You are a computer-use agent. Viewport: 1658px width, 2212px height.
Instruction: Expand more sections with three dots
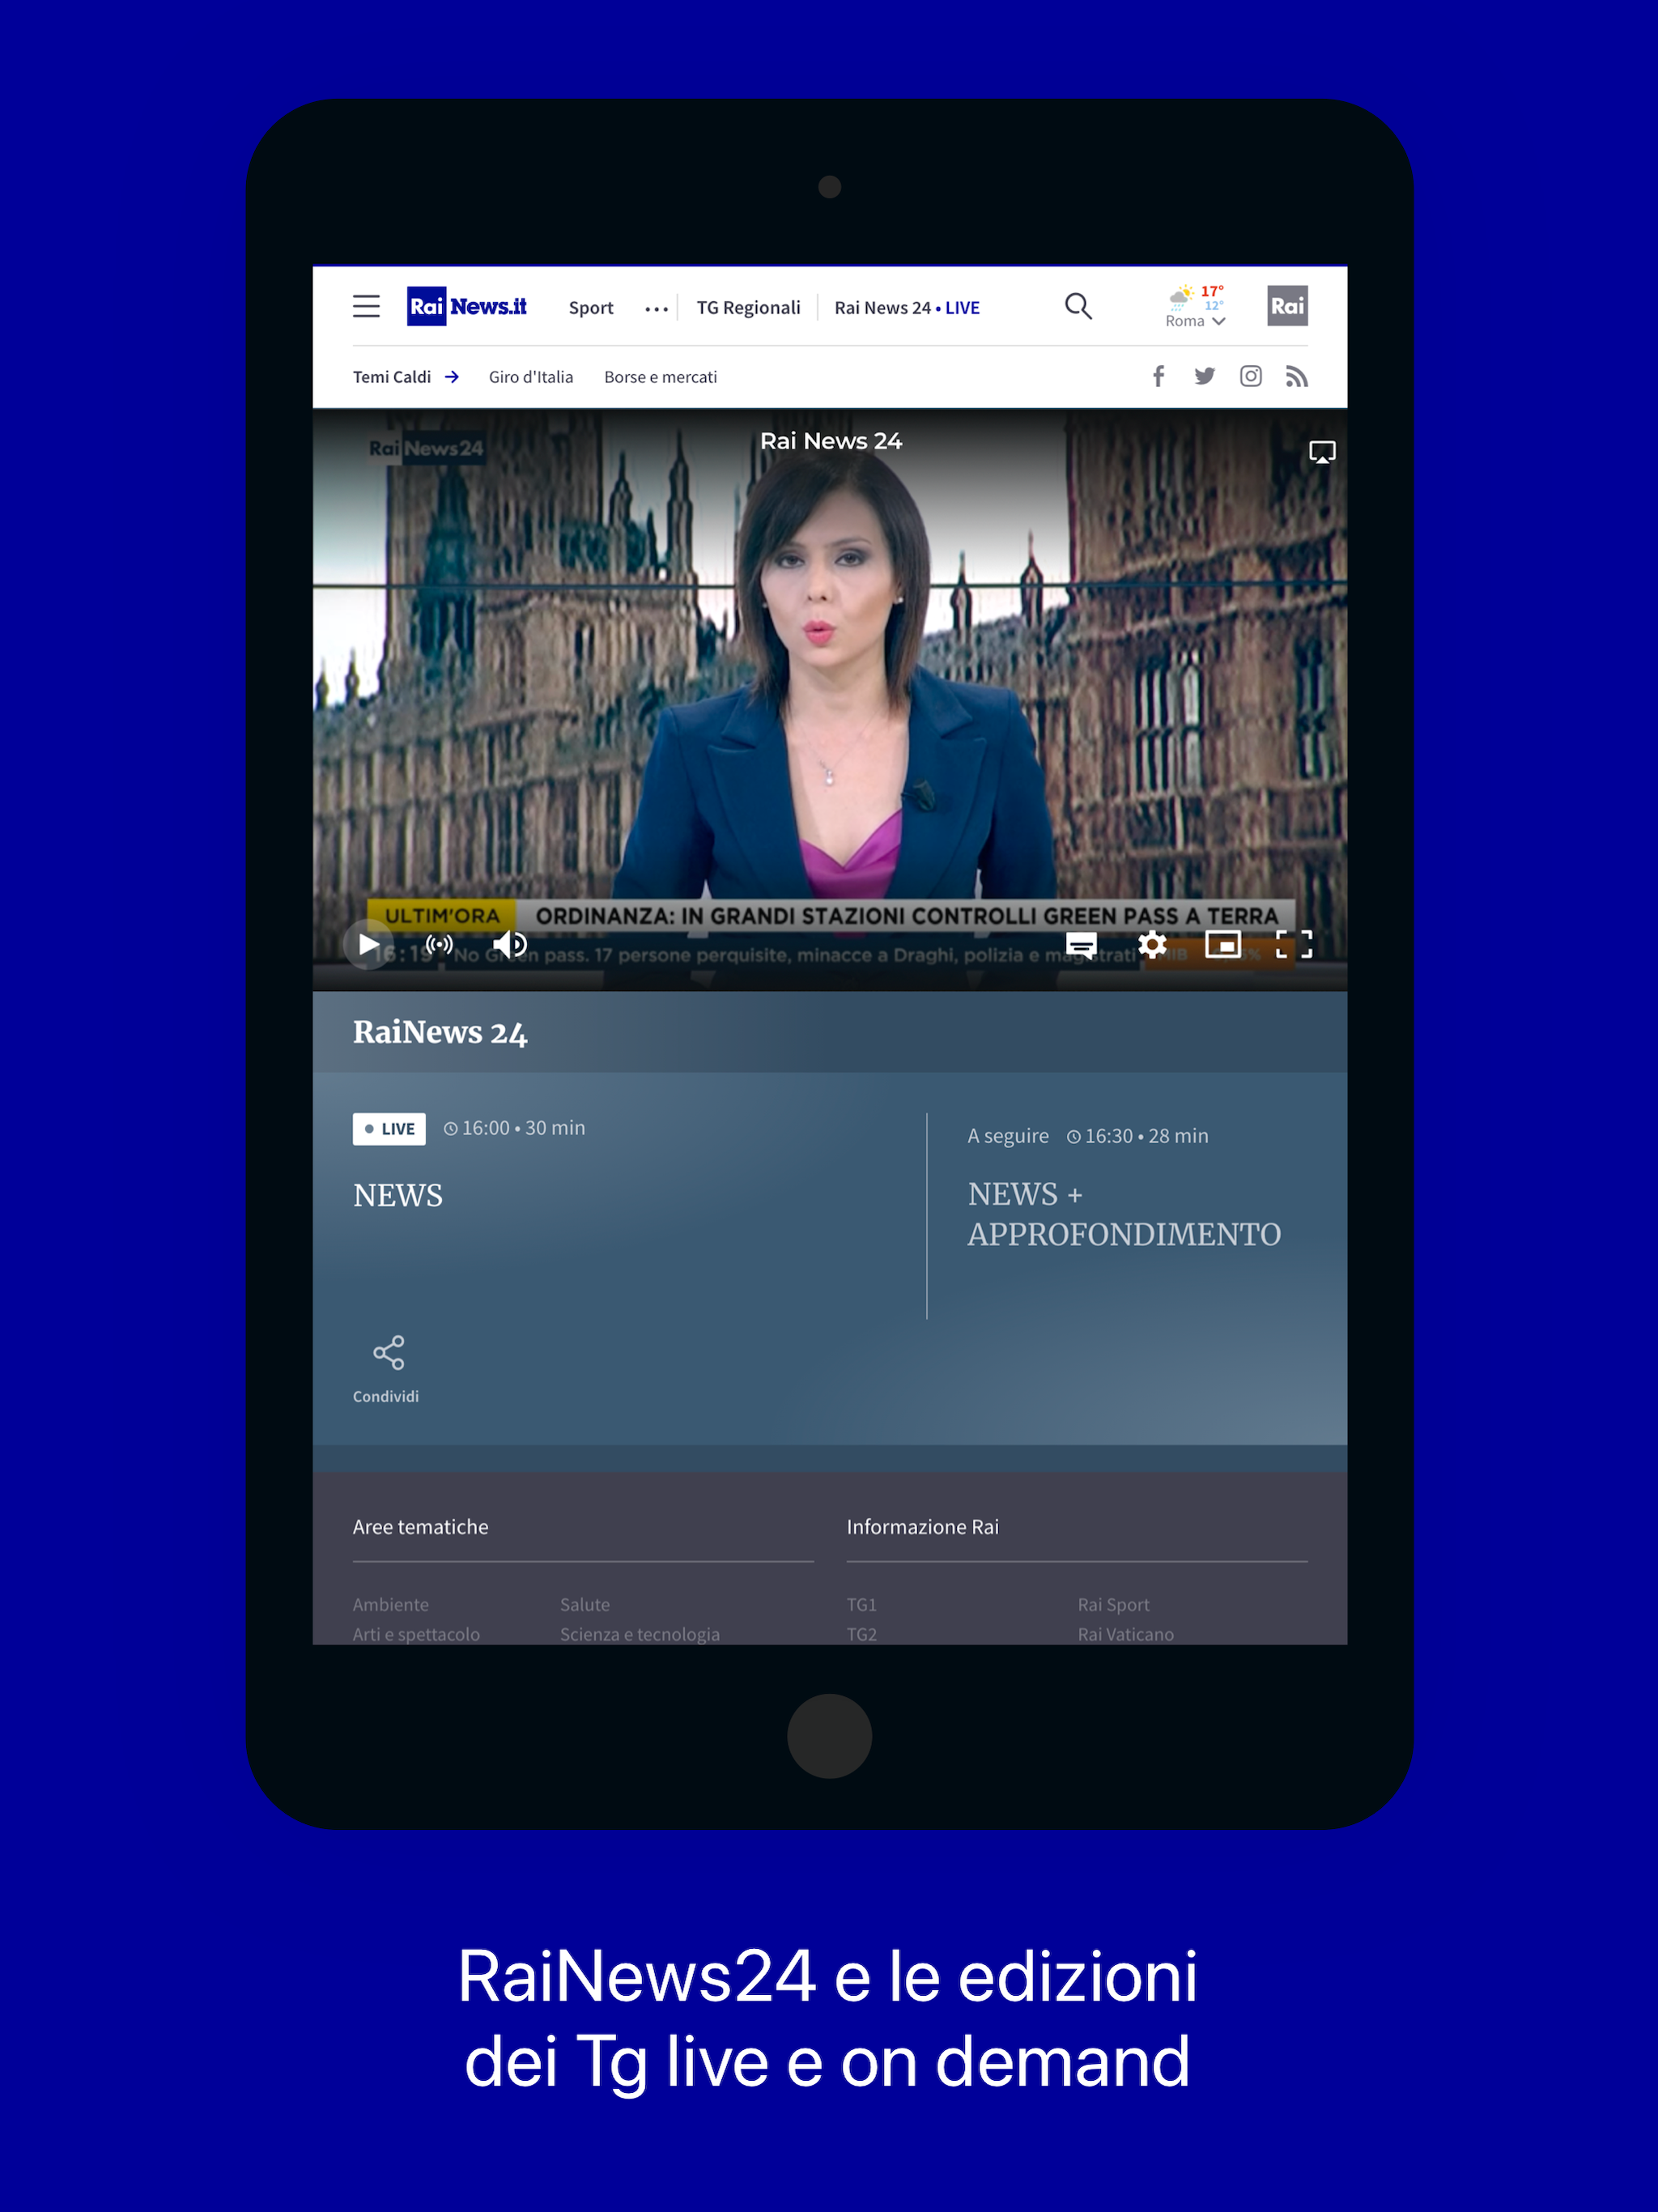(x=656, y=309)
